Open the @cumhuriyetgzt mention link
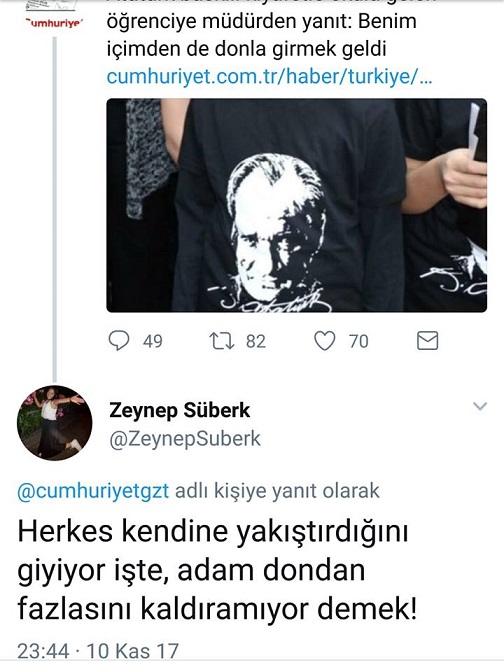The height and width of the screenshot is (672, 504). pyautogui.click(x=93, y=491)
